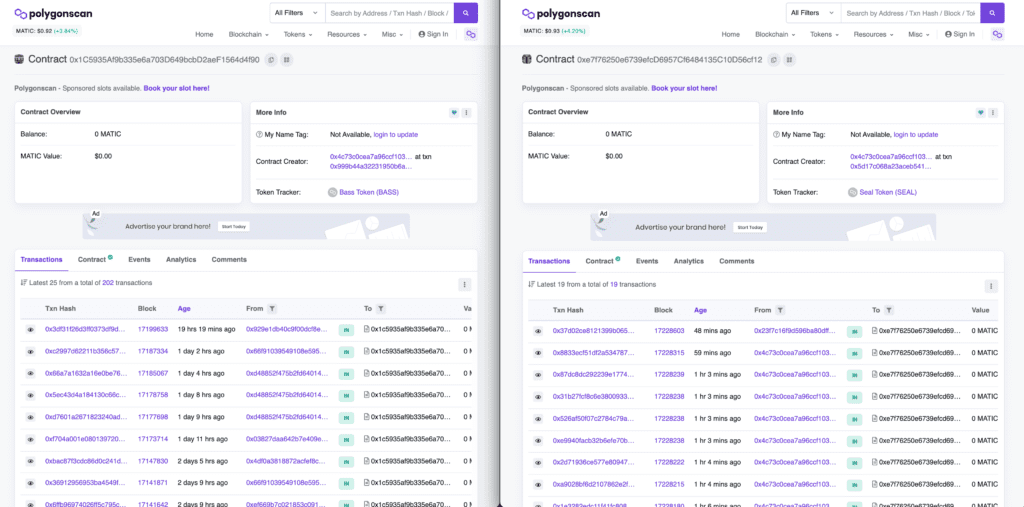The image size is (1024, 507).
Task: Click Seal Token tracker icon
Action: 852,192
